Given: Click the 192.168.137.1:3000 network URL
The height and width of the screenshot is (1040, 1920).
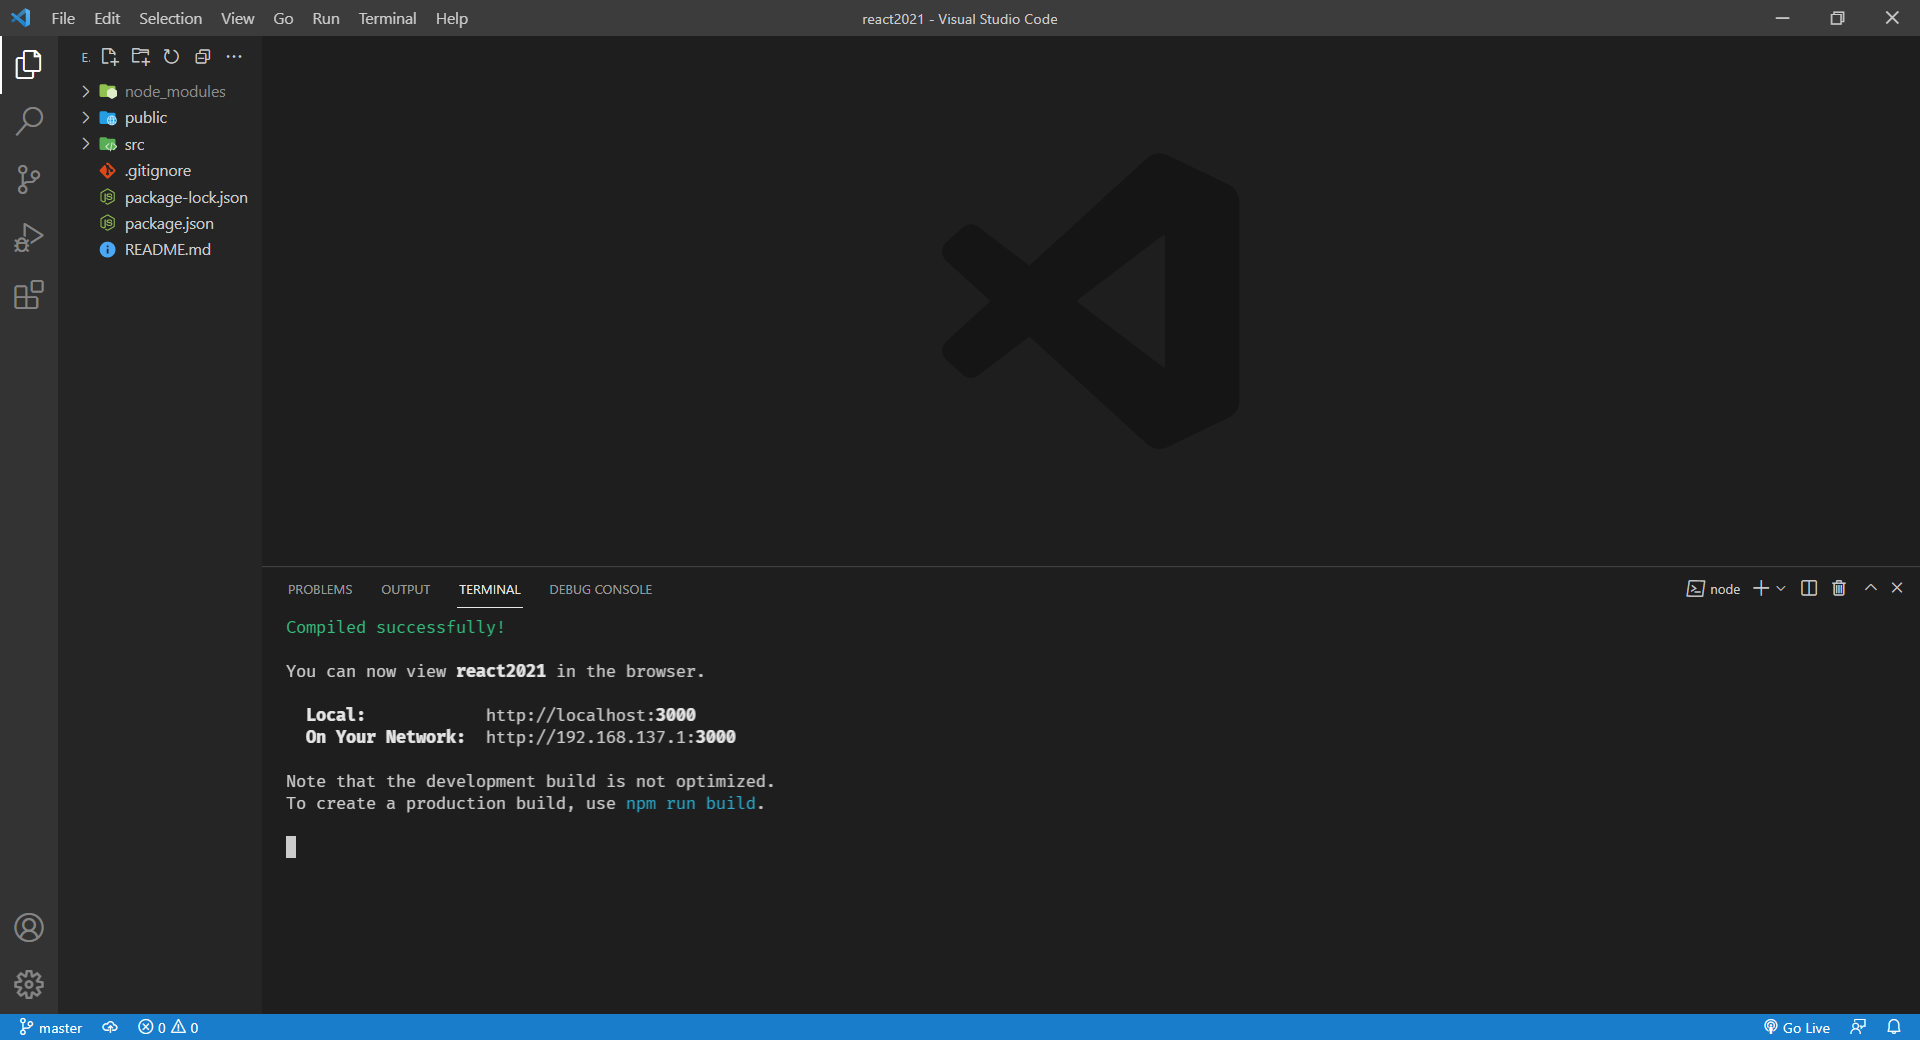Looking at the screenshot, I should [x=610, y=737].
